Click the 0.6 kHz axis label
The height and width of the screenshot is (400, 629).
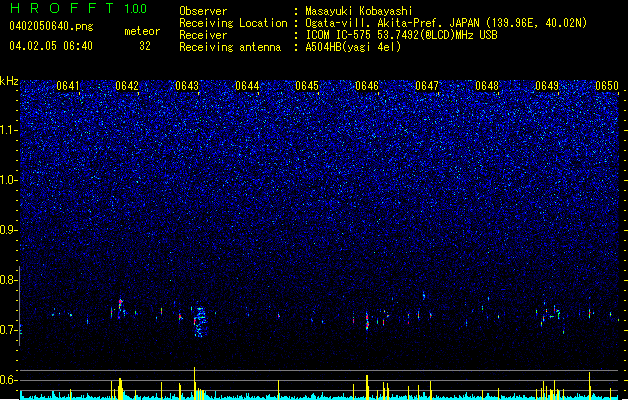[8, 380]
